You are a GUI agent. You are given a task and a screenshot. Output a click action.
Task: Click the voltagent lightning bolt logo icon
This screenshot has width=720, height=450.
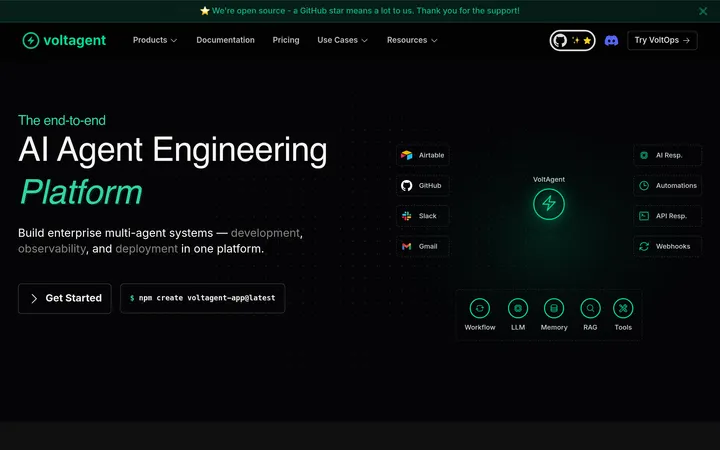(x=31, y=40)
